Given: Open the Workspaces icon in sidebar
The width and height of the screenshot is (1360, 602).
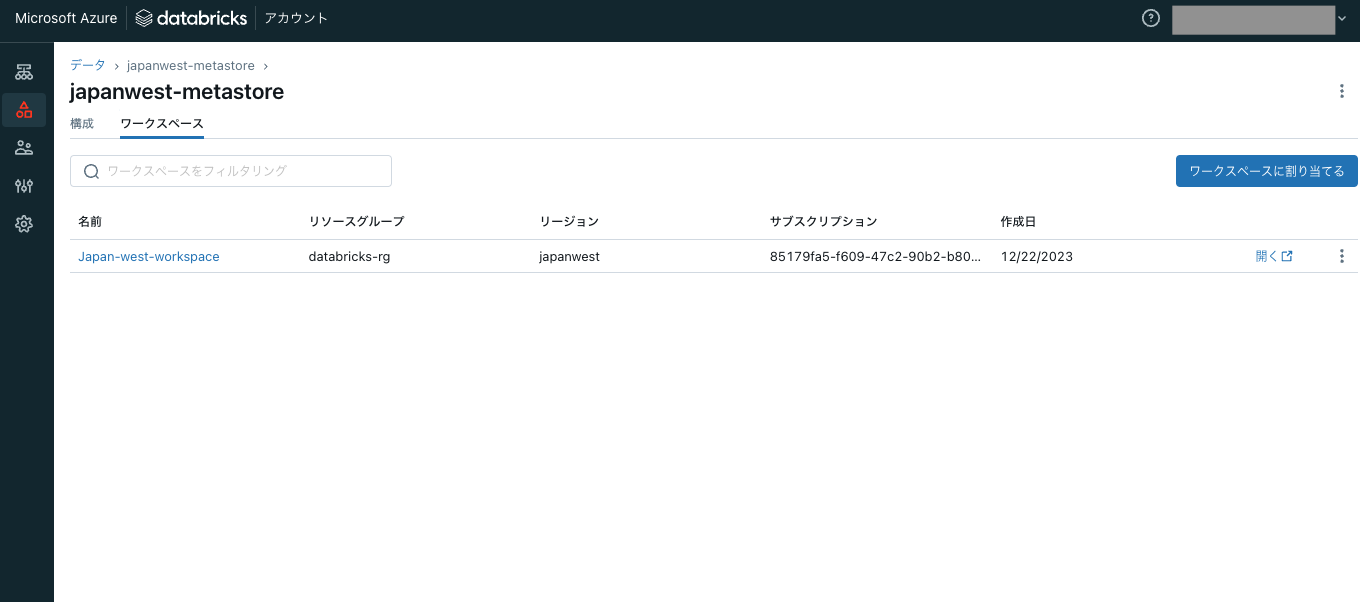Looking at the screenshot, I should [24, 72].
